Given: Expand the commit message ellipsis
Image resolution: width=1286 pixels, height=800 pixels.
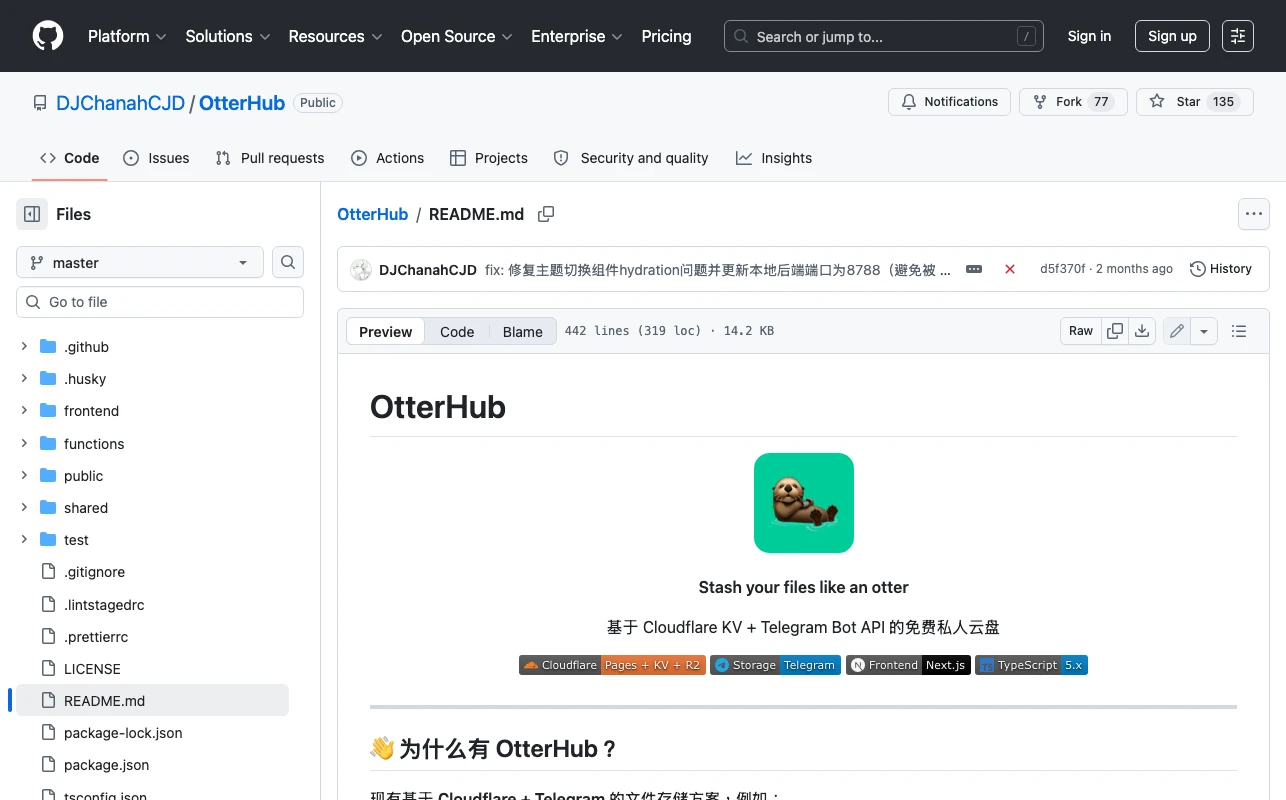Looking at the screenshot, I should 974,269.
